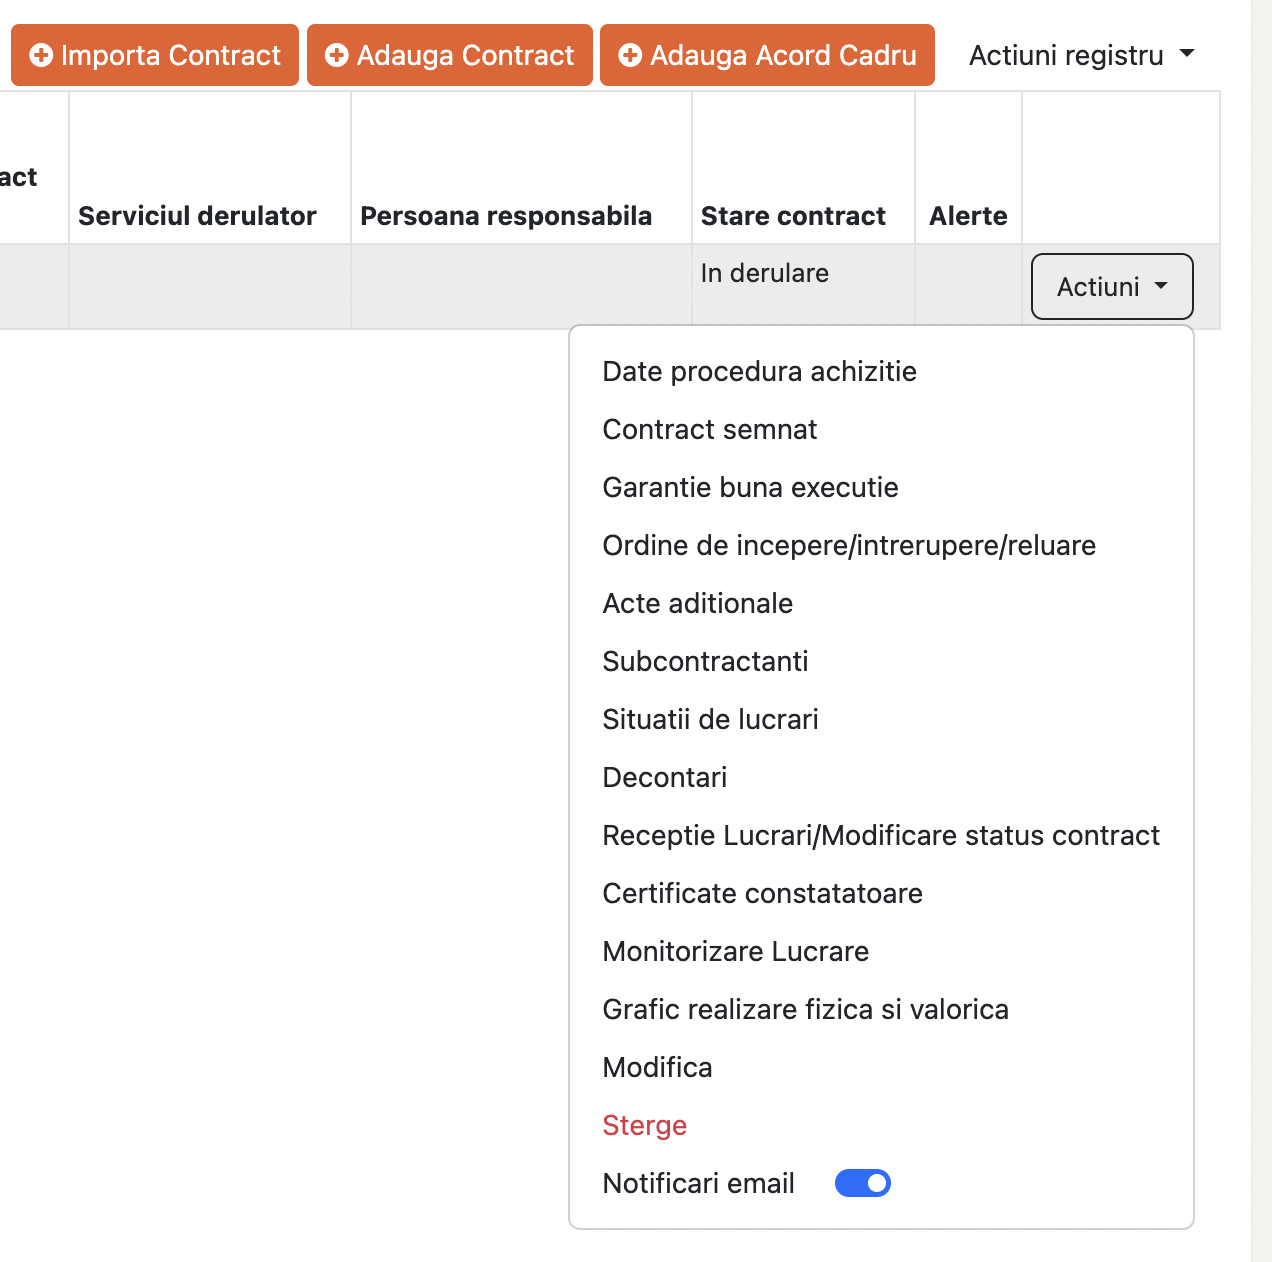This screenshot has height=1262, width=1272.
Task: Click the Stare contract column header
Action: pyautogui.click(x=793, y=216)
